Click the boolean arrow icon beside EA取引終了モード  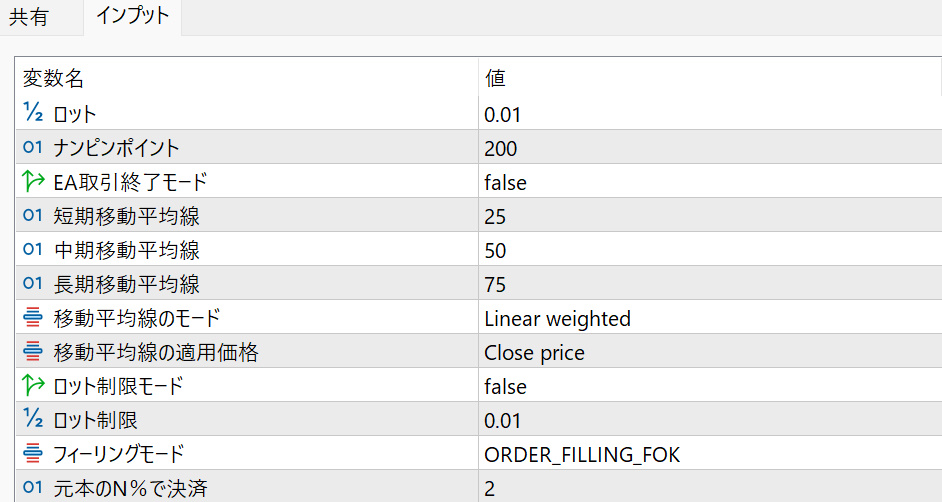[32, 182]
